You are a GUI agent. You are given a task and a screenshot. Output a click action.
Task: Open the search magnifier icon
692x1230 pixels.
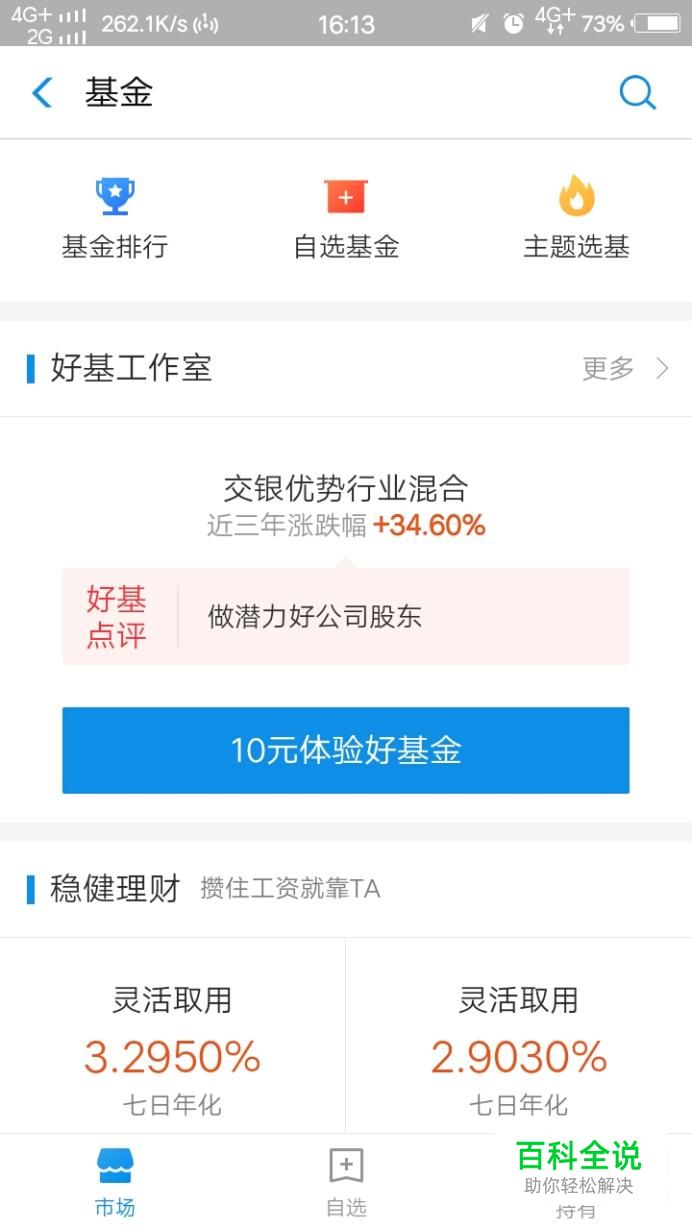(x=637, y=93)
